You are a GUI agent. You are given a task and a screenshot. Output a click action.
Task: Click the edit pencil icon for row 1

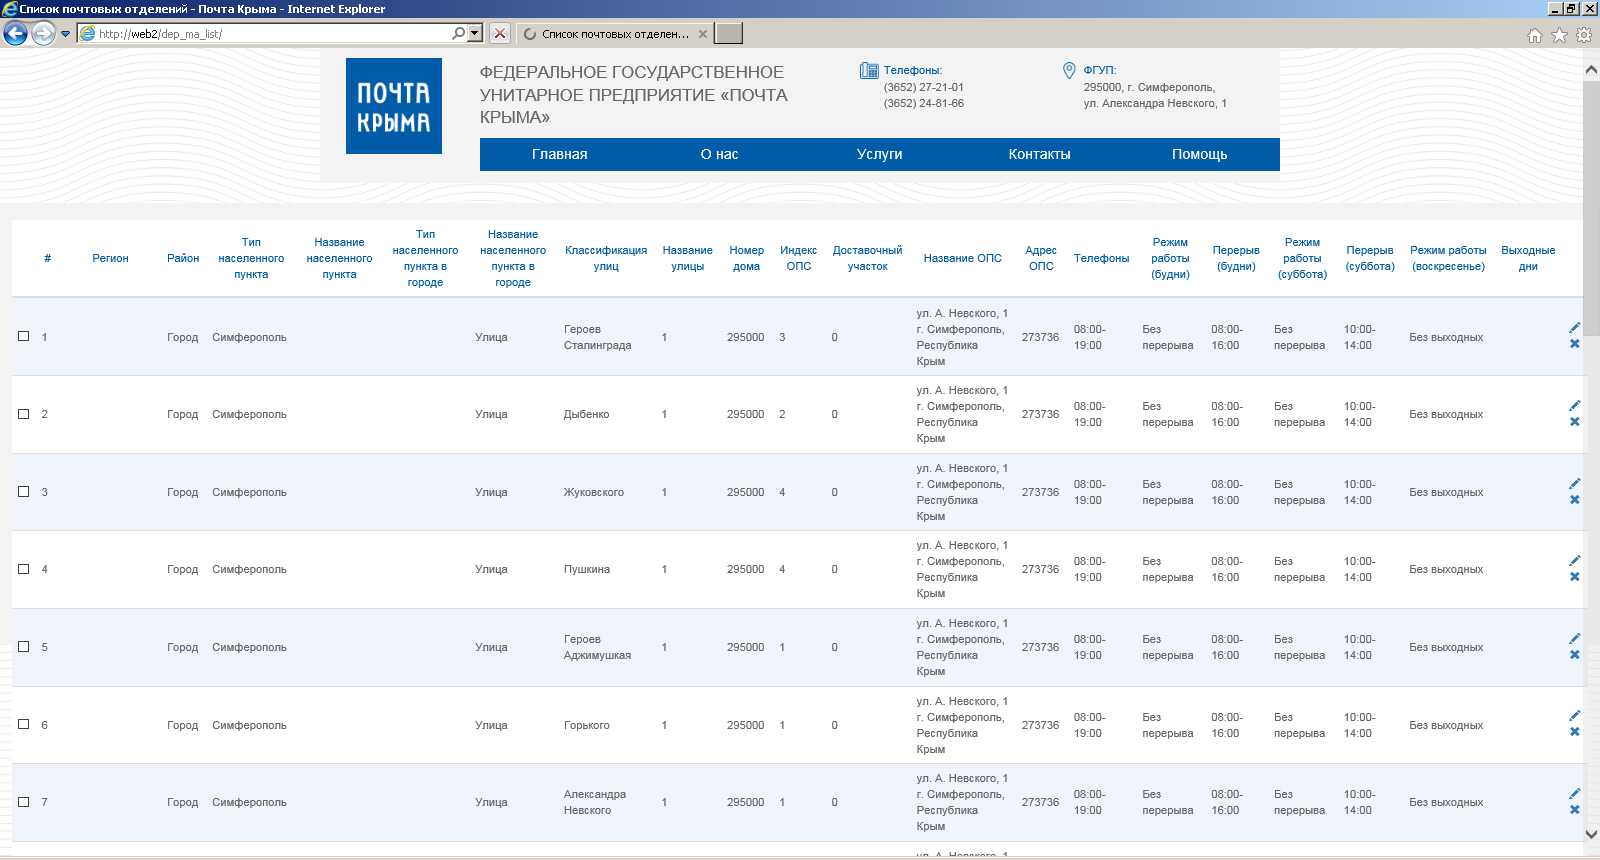click(x=1575, y=328)
